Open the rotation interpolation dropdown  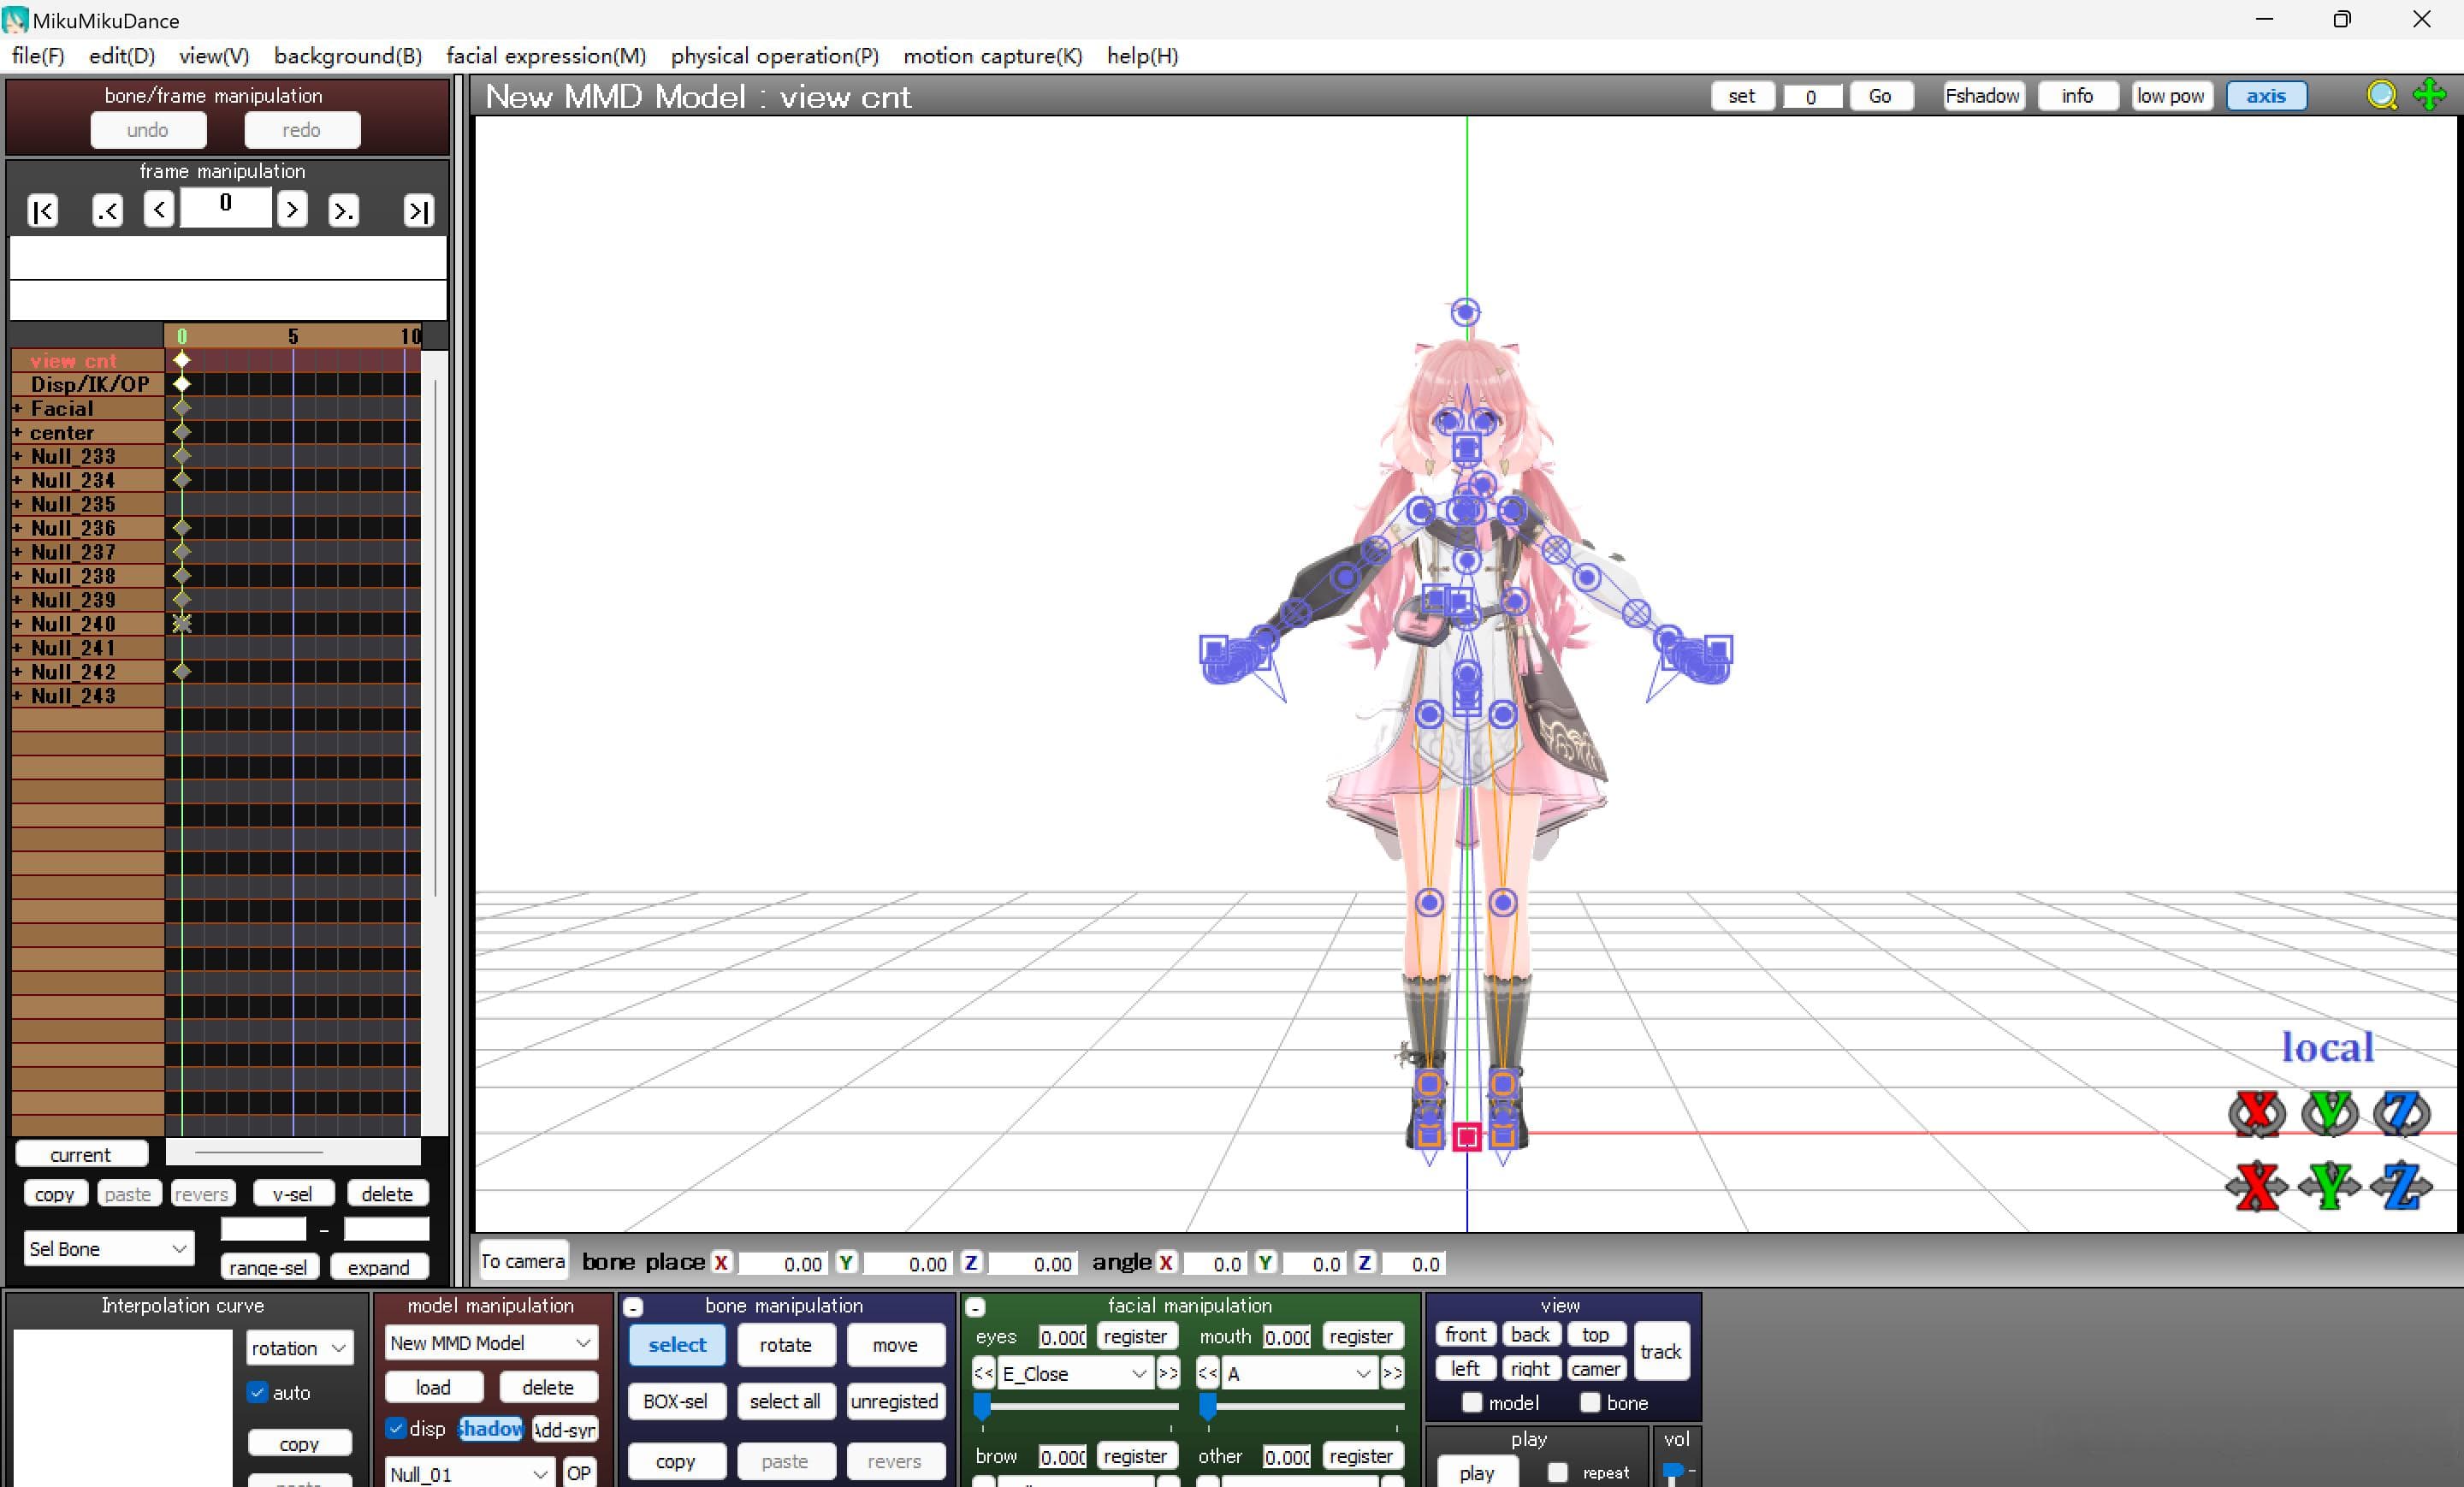(x=299, y=1348)
